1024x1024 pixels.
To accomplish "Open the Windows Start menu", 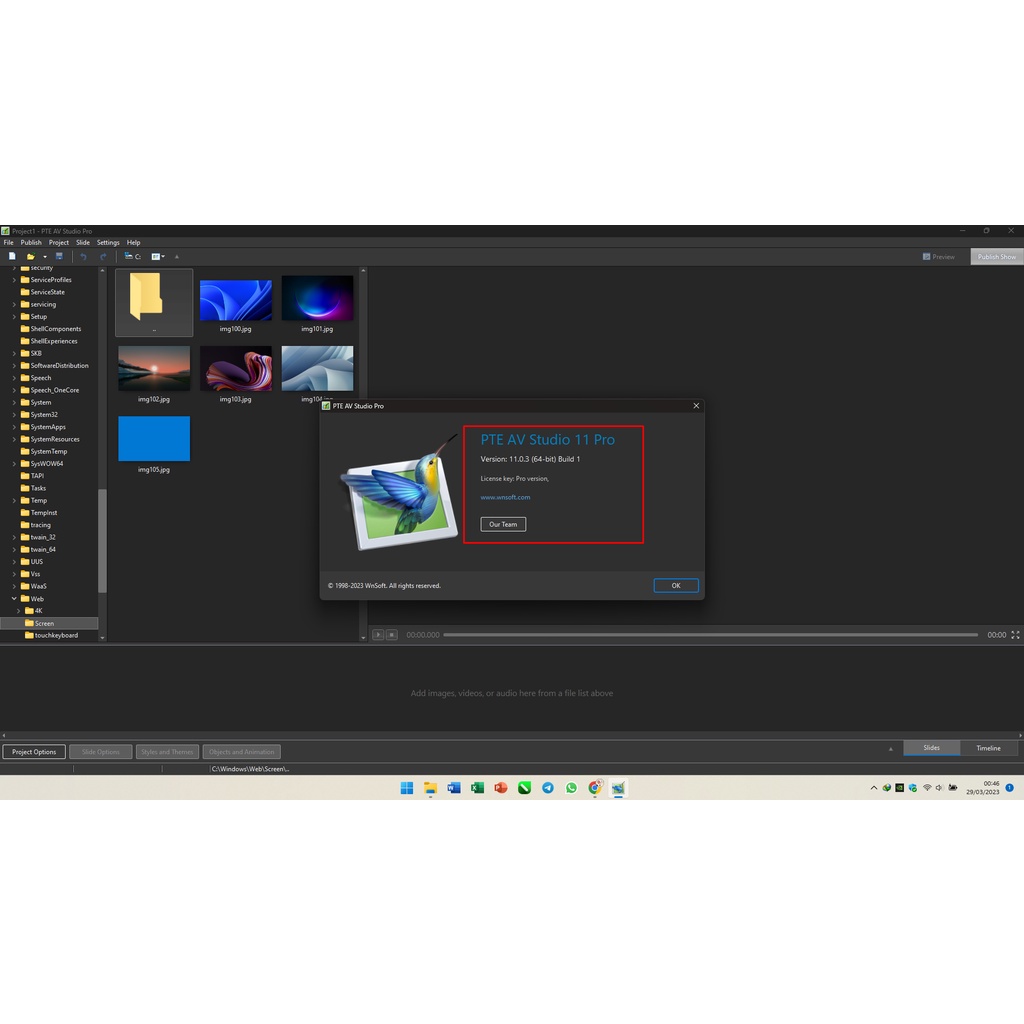I will tap(407, 788).
